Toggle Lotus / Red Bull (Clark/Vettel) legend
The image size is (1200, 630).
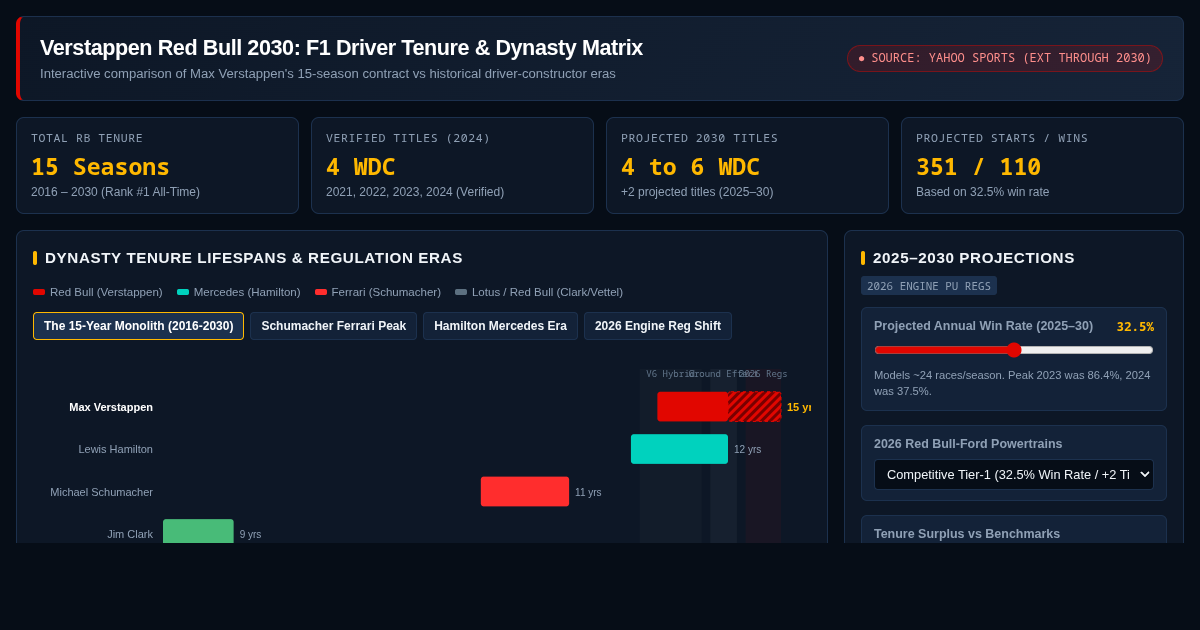(539, 292)
